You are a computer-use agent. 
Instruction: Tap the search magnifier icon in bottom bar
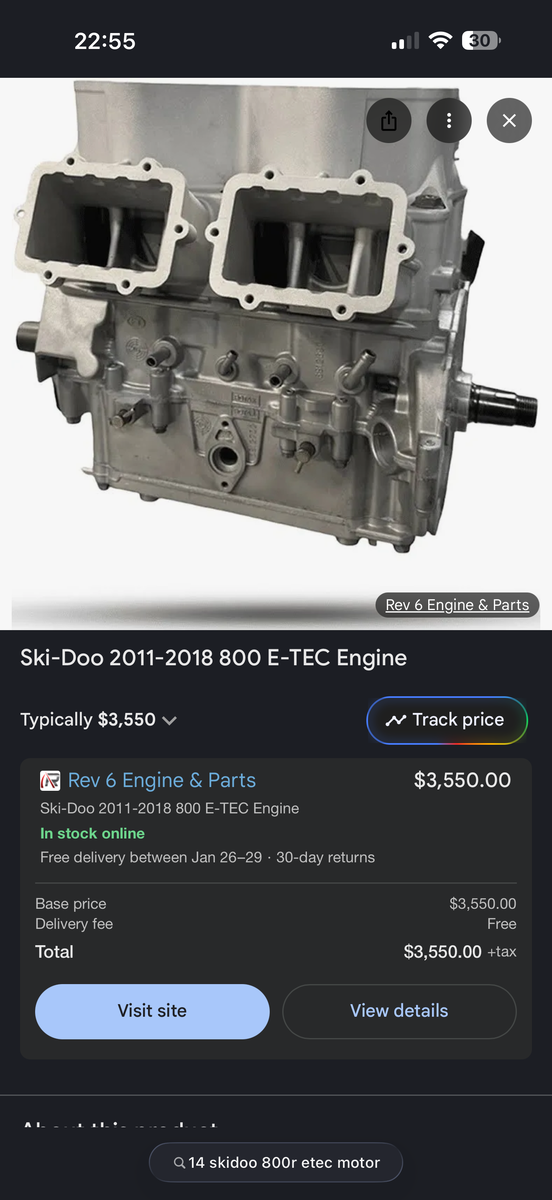(x=179, y=1163)
